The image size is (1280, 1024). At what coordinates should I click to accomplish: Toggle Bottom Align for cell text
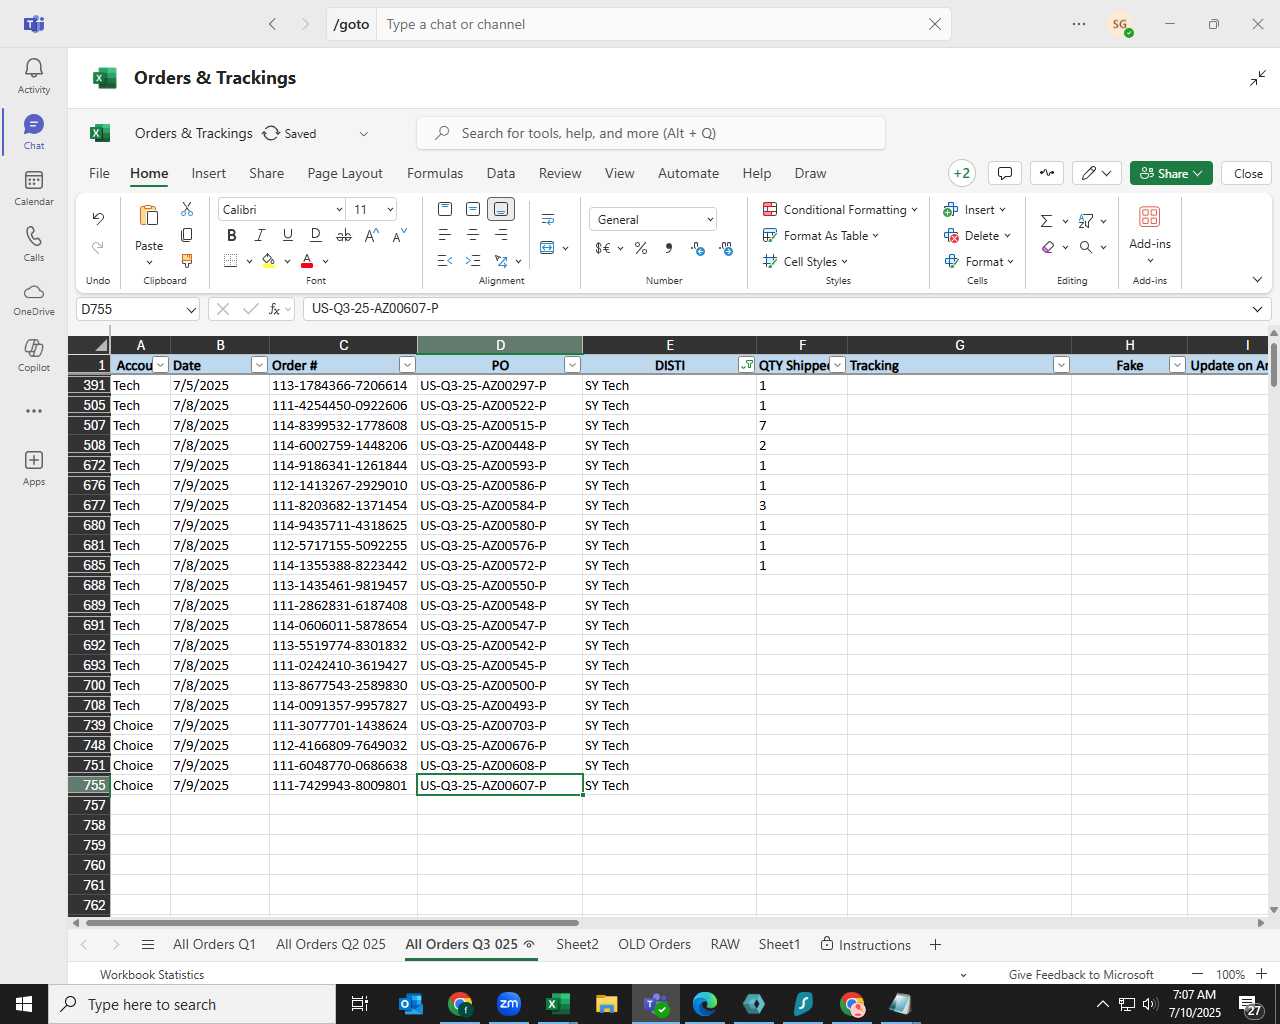[x=501, y=209]
